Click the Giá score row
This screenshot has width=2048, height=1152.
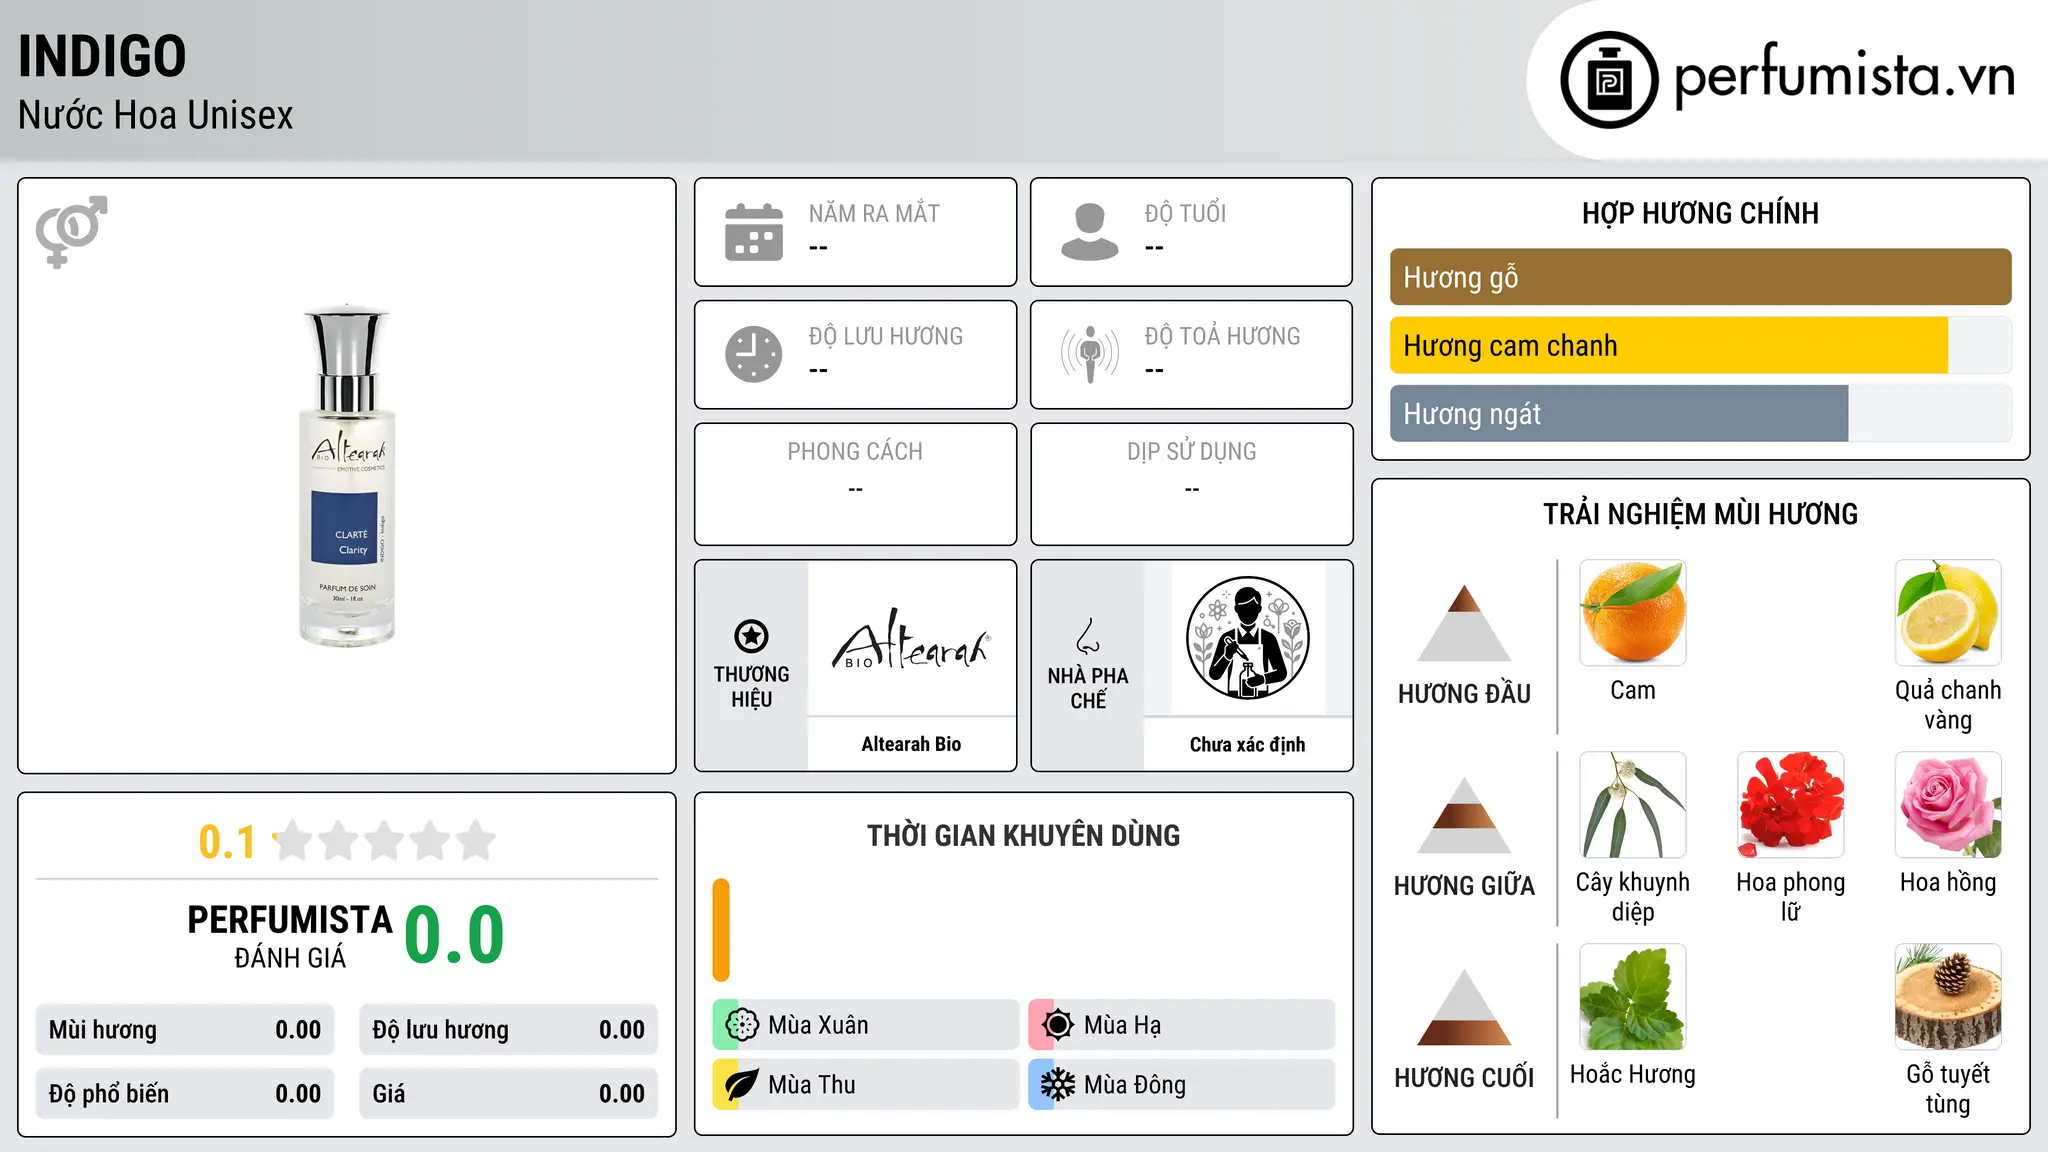(508, 1094)
